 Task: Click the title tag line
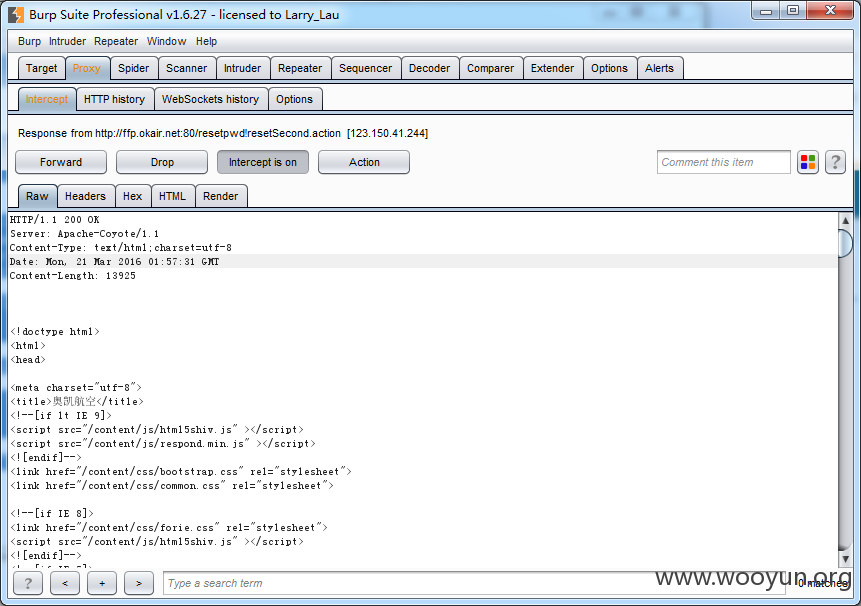77,402
